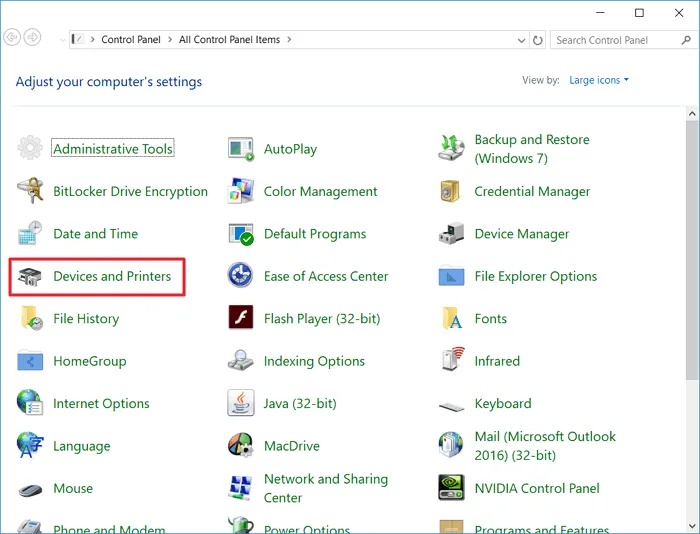This screenshot has width=700, height=534.
Task: Open the View by Large icons dropdown
Action: click(599, 80)
